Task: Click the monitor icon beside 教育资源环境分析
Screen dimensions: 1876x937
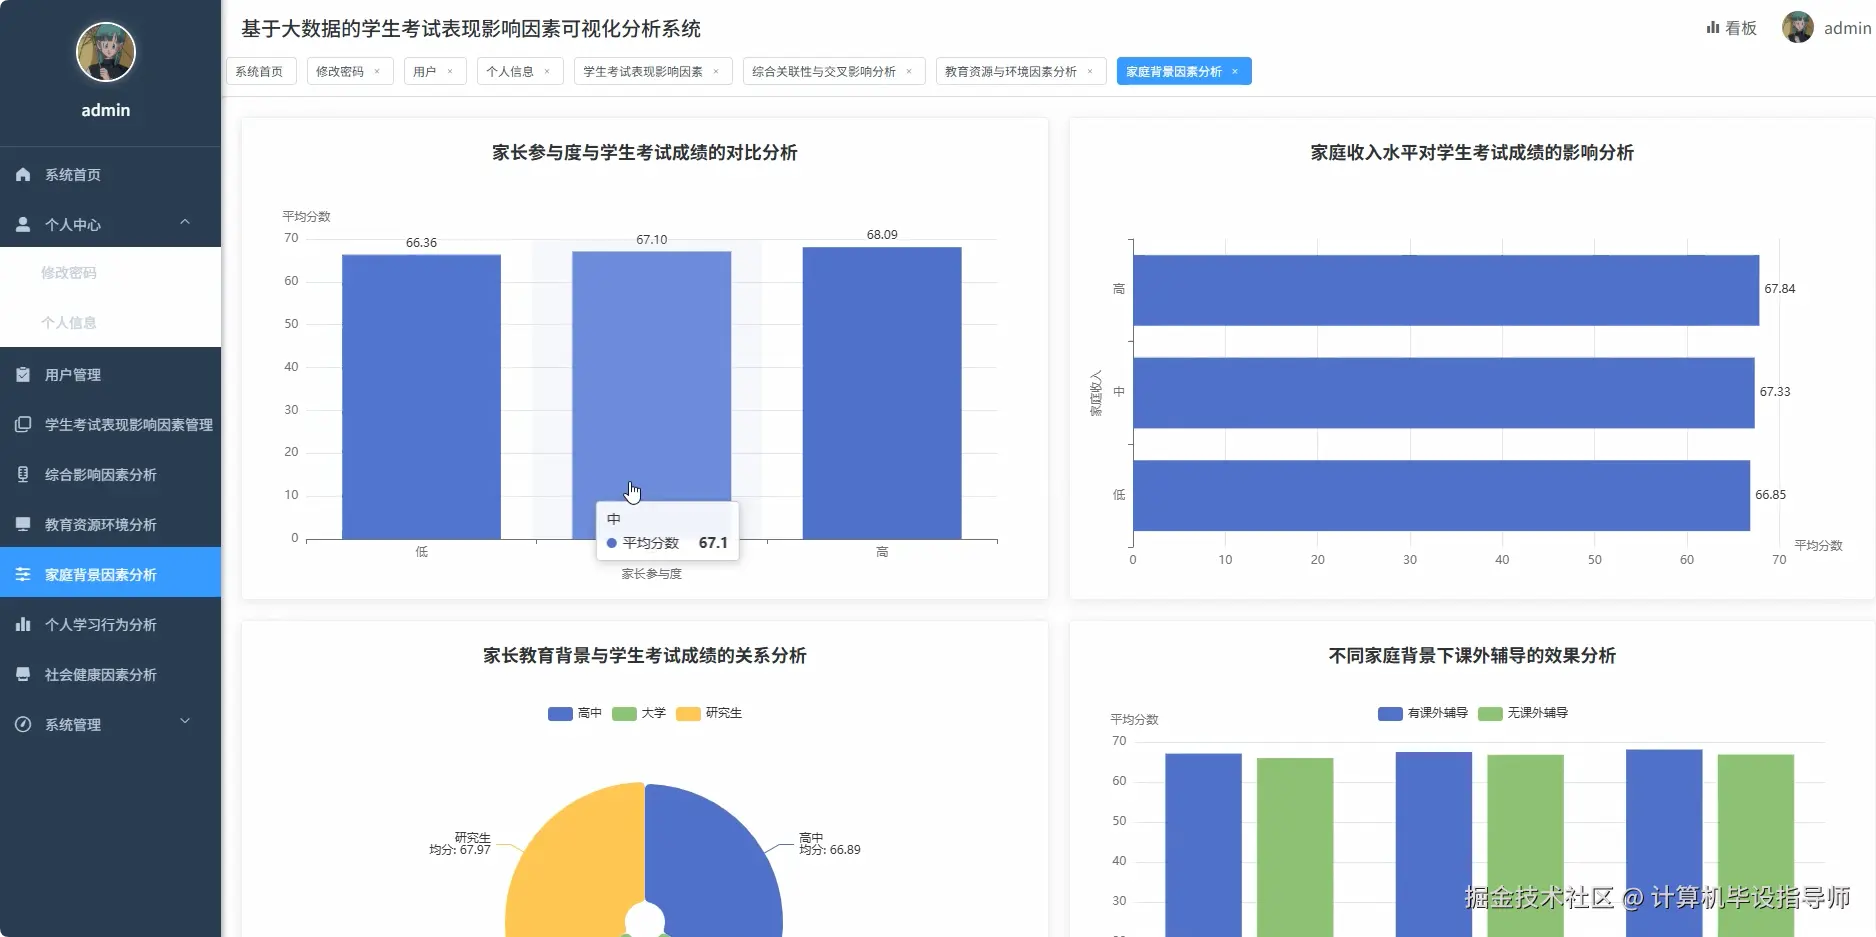Action: pos(23,524)
